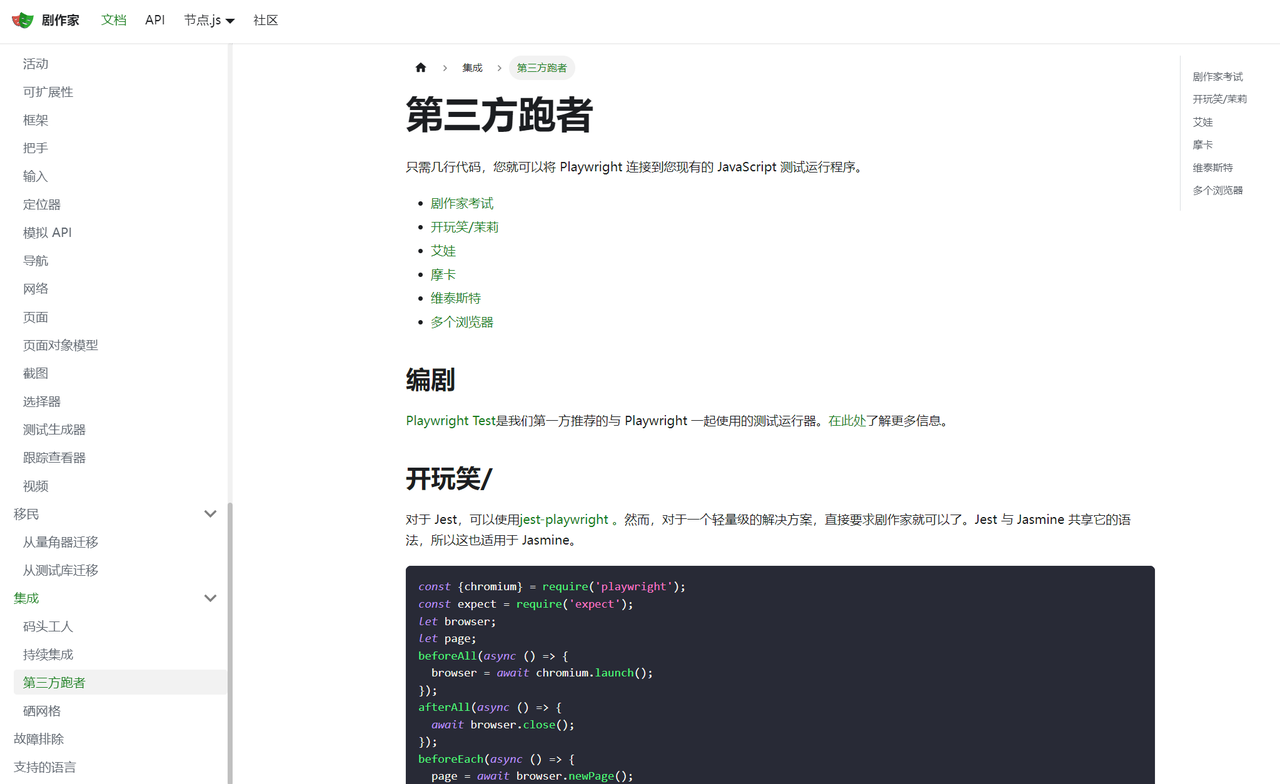The height and width of the screenshot is (784, 1280).
Task: Follow the 维泰斯特 link in the bullet list
Action: [456, 298]
